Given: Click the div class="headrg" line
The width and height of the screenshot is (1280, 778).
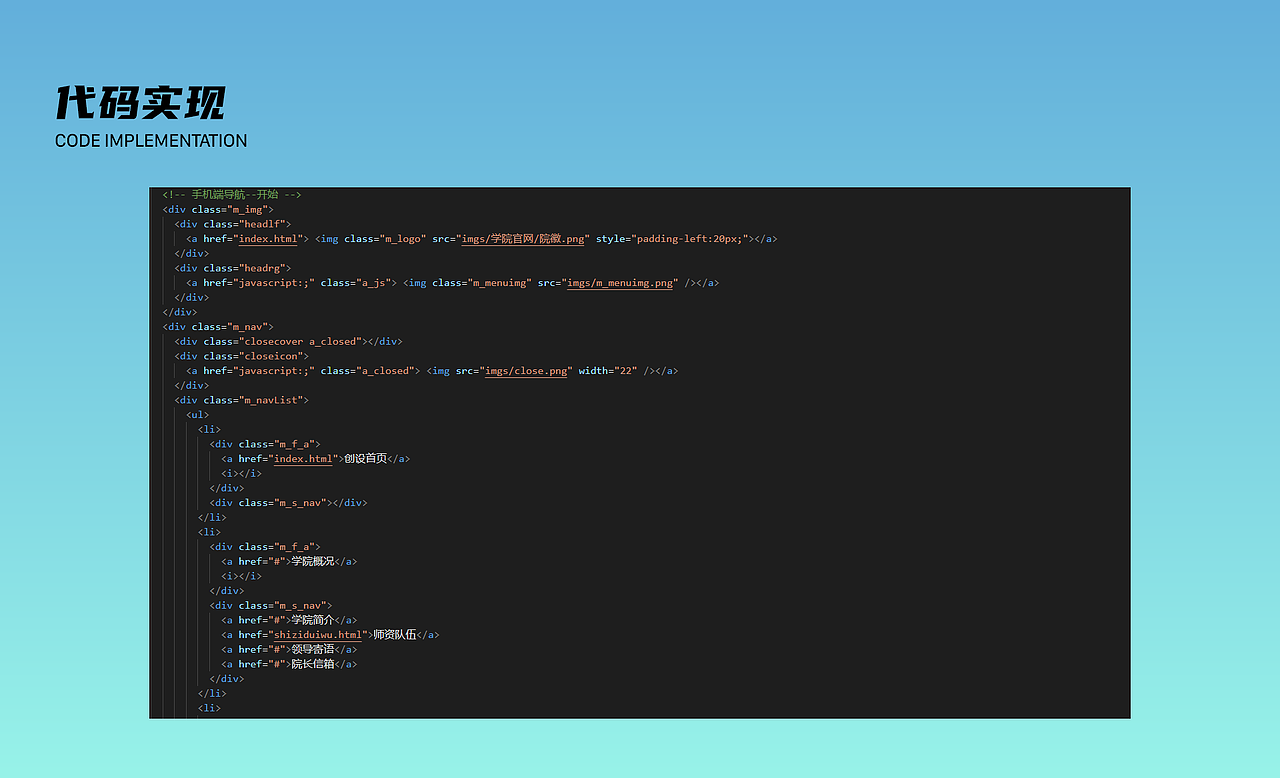Looking at the screenshot, I should point(233,268).
